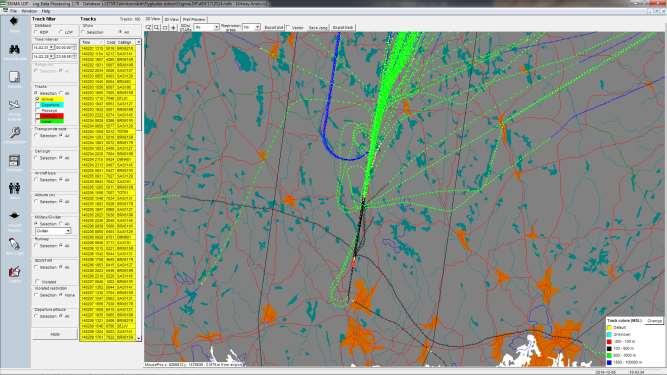The height and width of the screenshot is (375, 667).
Task: Select the pen-shaped icon in the sidebar
Action: pos(14,244)
